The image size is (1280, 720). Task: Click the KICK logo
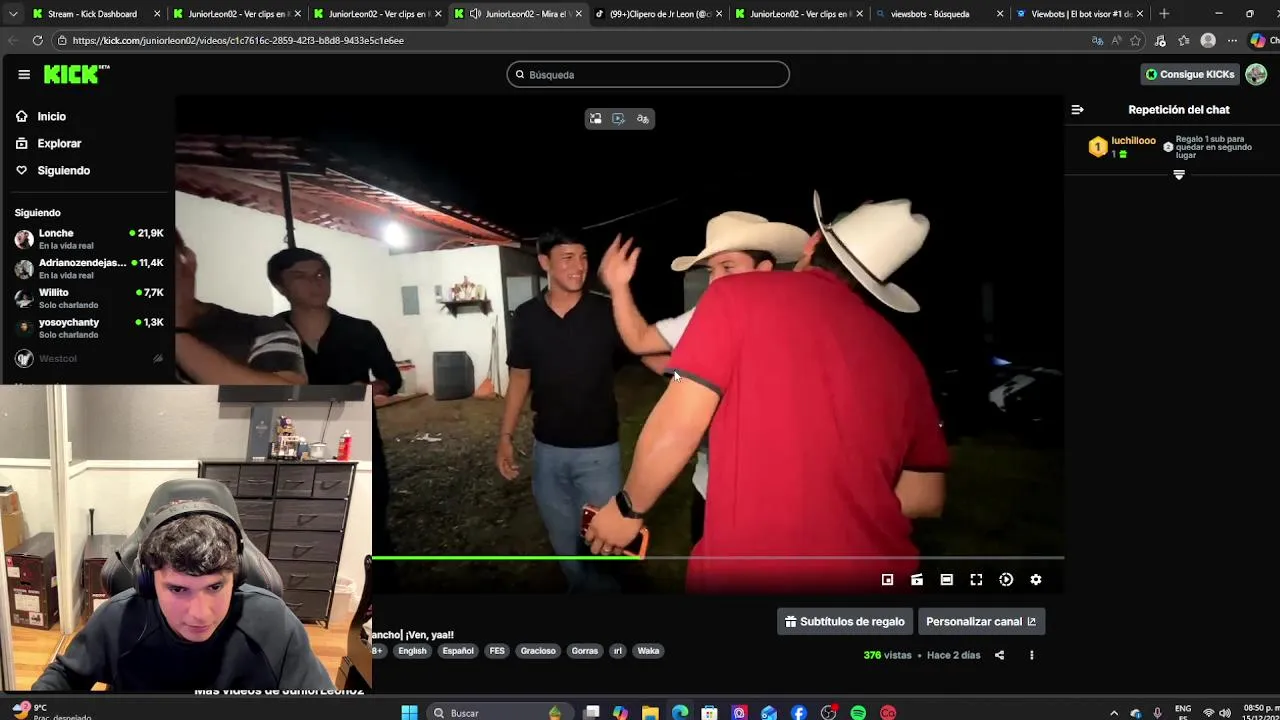tap(76, 74)
